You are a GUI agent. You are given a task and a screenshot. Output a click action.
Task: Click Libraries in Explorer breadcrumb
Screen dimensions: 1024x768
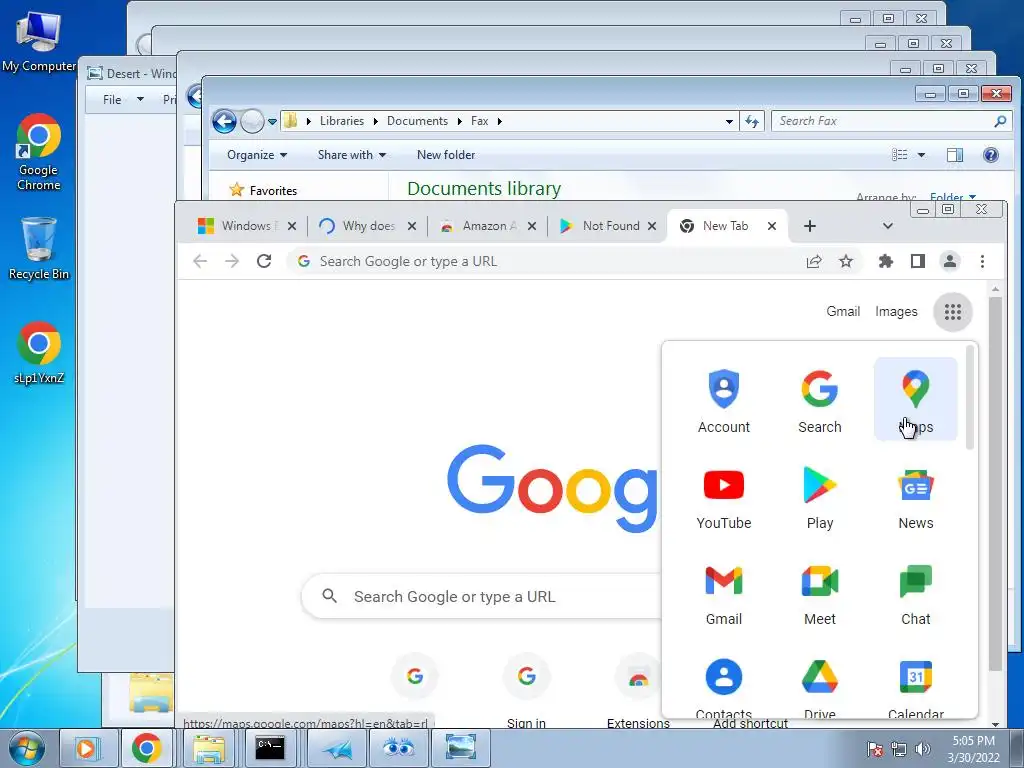tap(342, 121)
